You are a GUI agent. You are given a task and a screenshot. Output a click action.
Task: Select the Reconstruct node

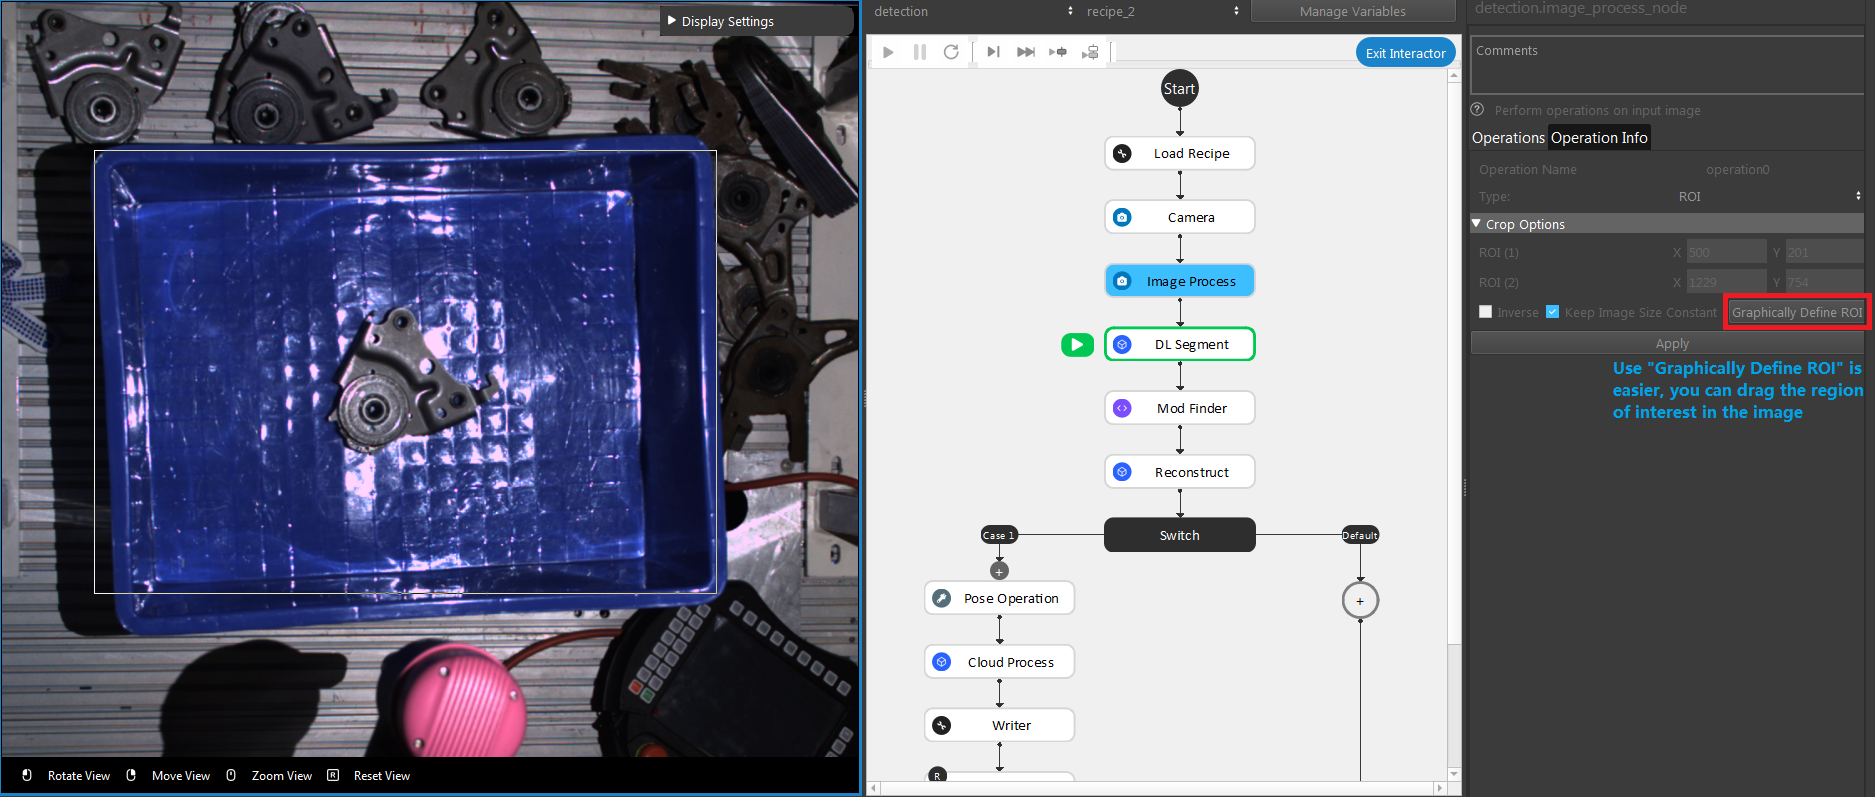[x=1179, y=472]
